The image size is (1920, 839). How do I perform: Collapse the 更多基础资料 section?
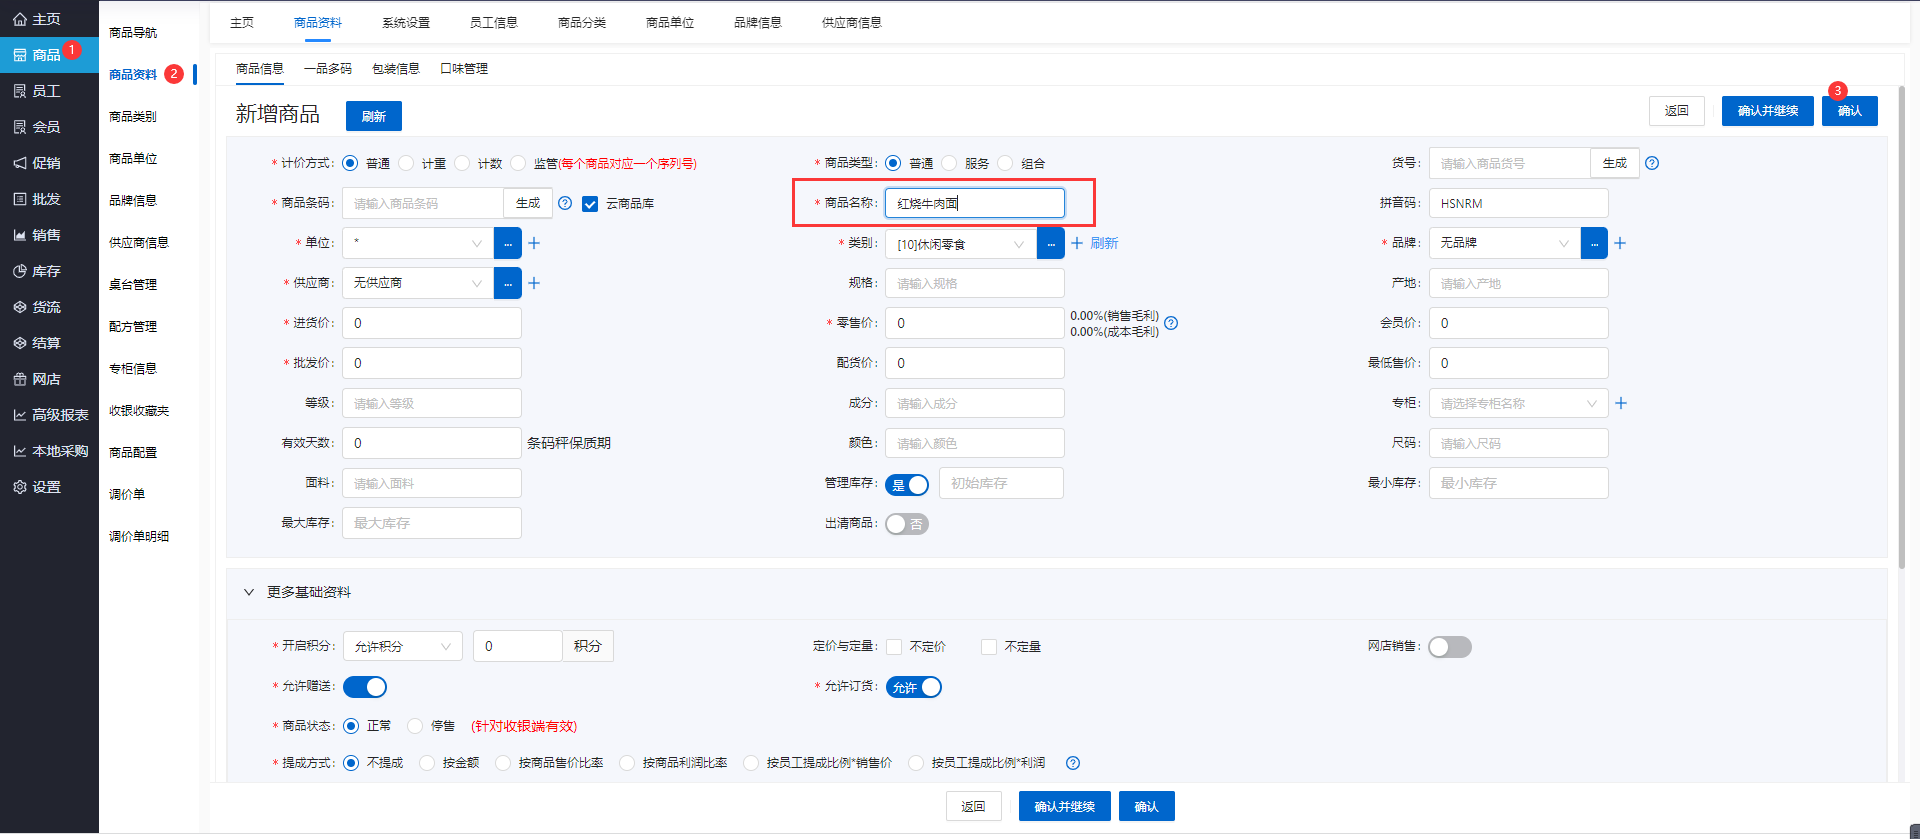(x=249, y=592)
